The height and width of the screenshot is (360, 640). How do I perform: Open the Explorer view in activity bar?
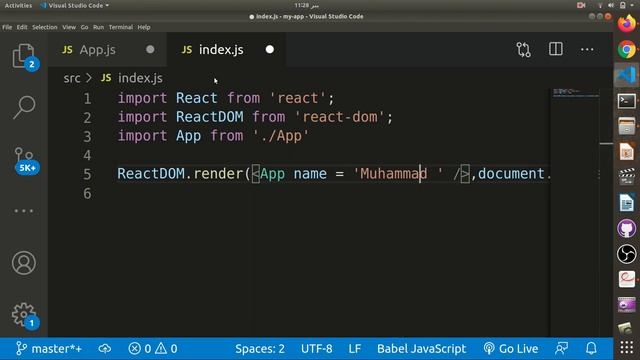[x=24, y=56]
